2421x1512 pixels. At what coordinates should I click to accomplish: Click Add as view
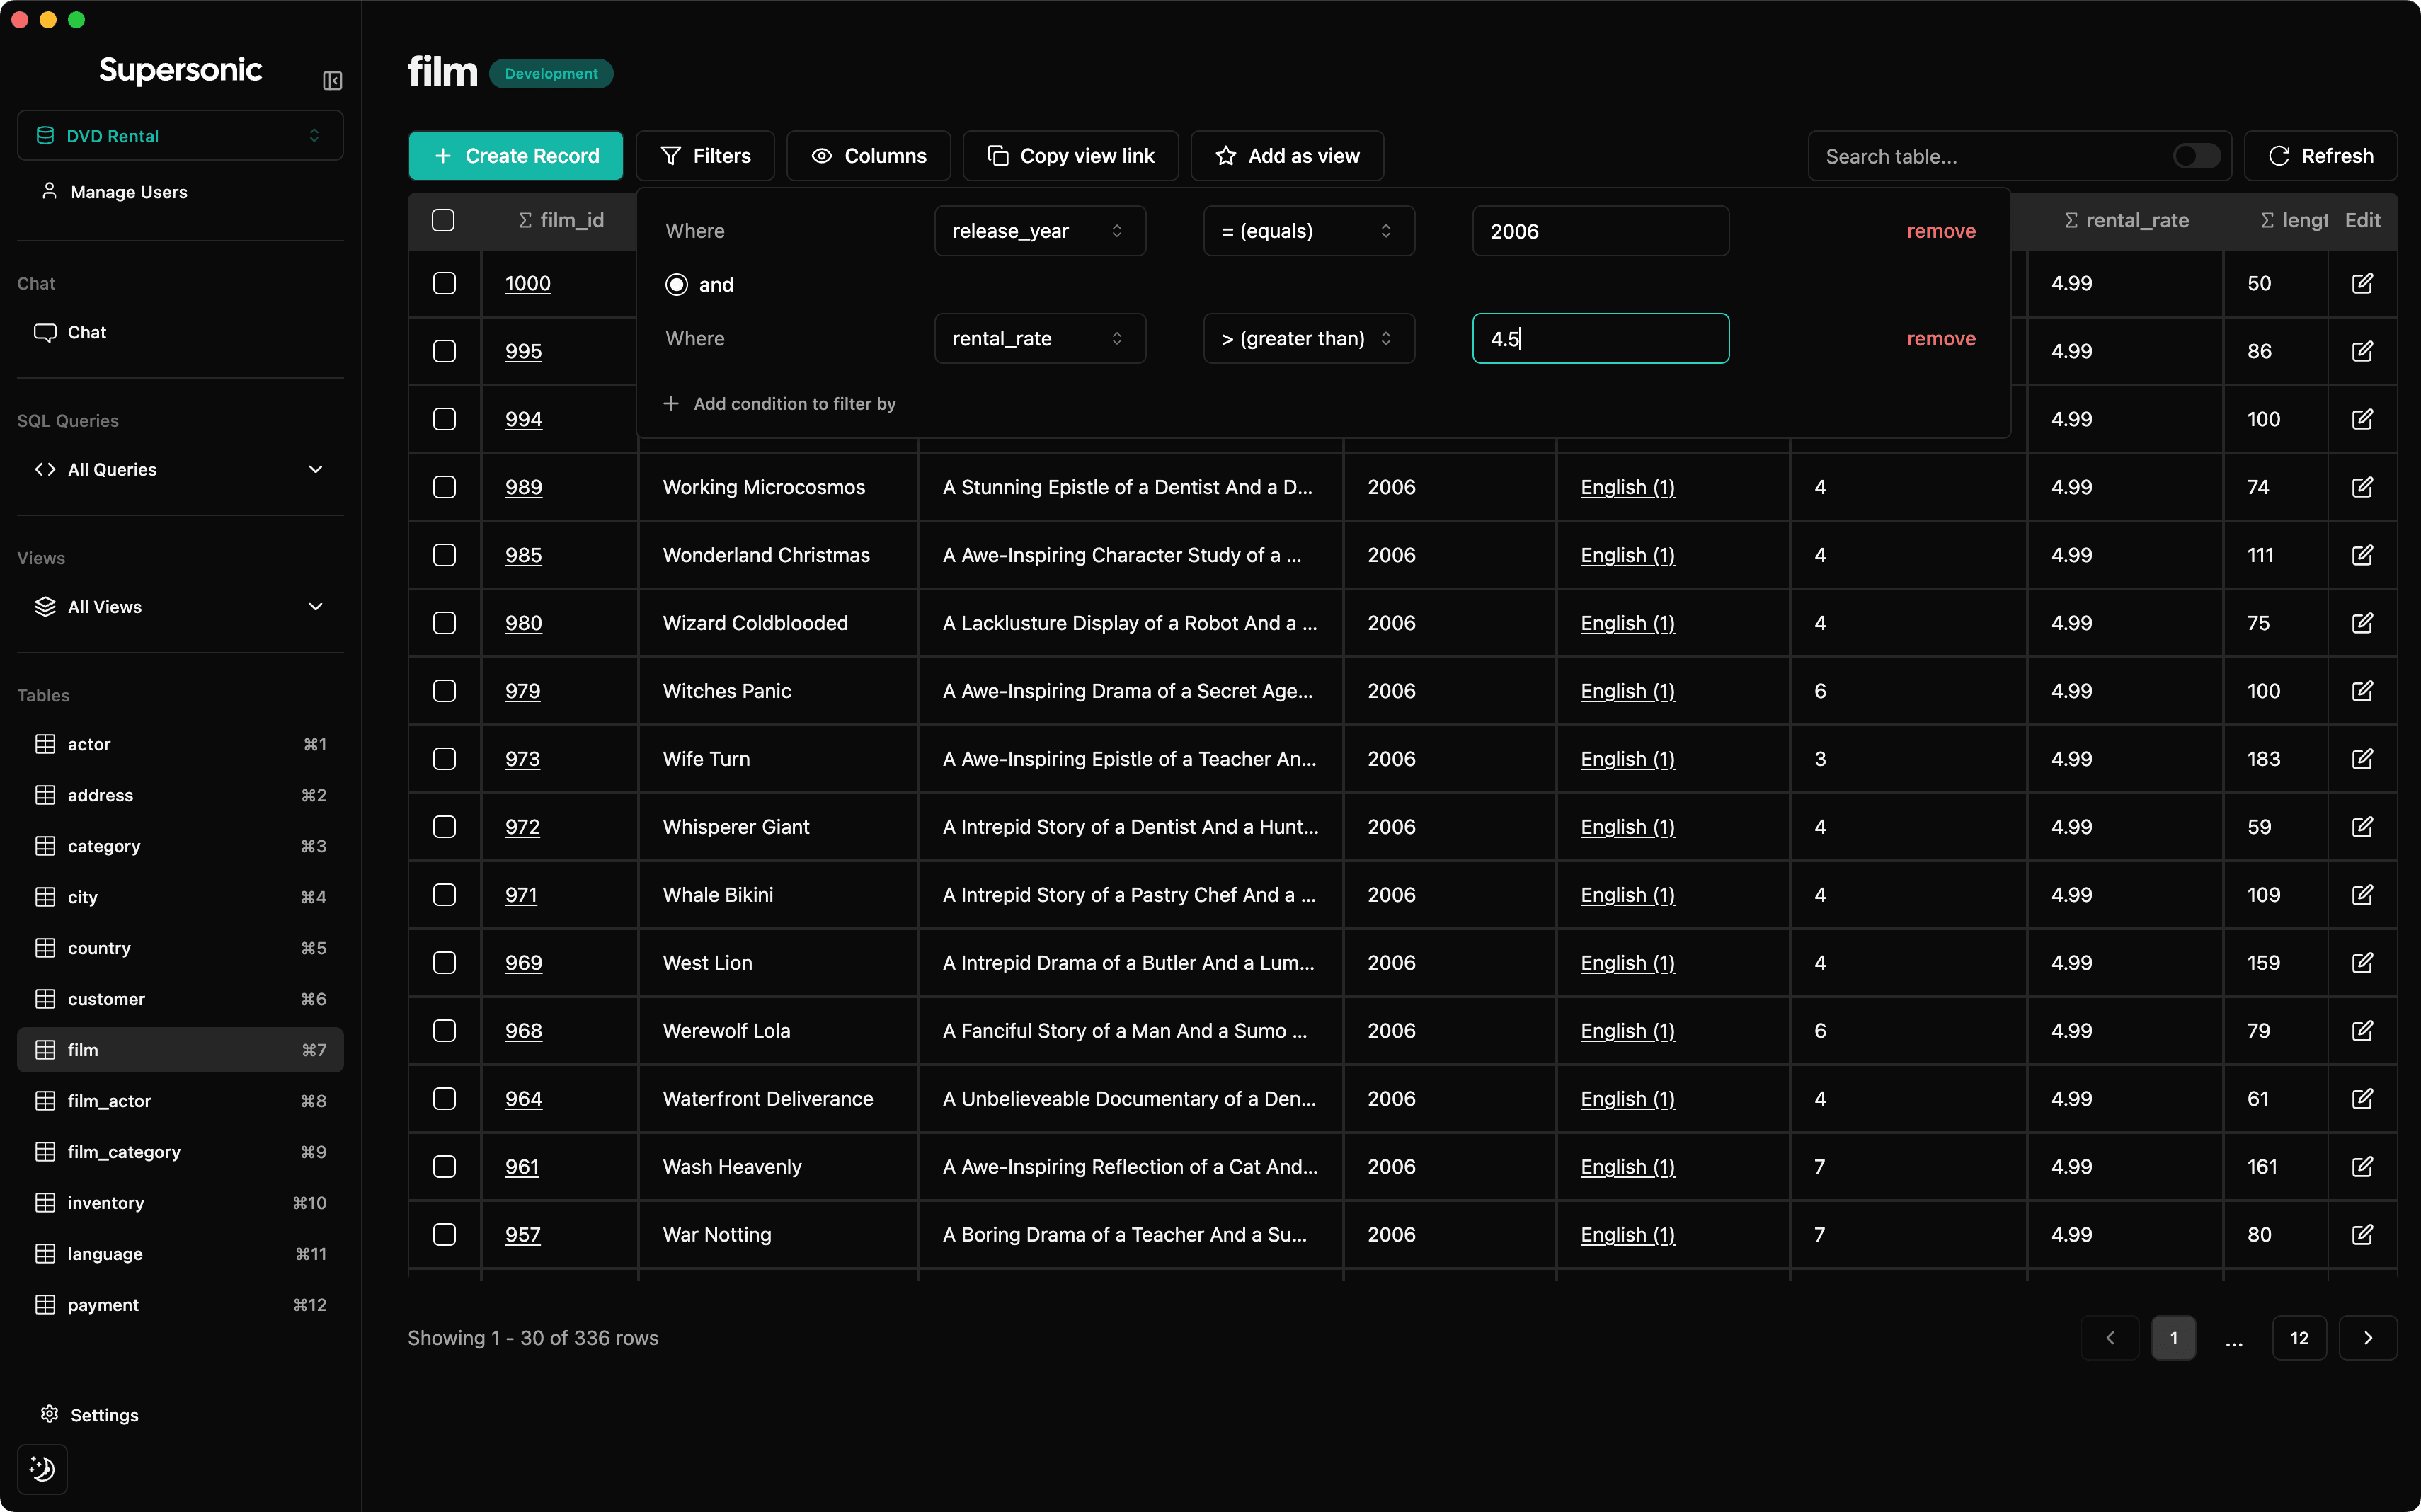click(1287, 156)
